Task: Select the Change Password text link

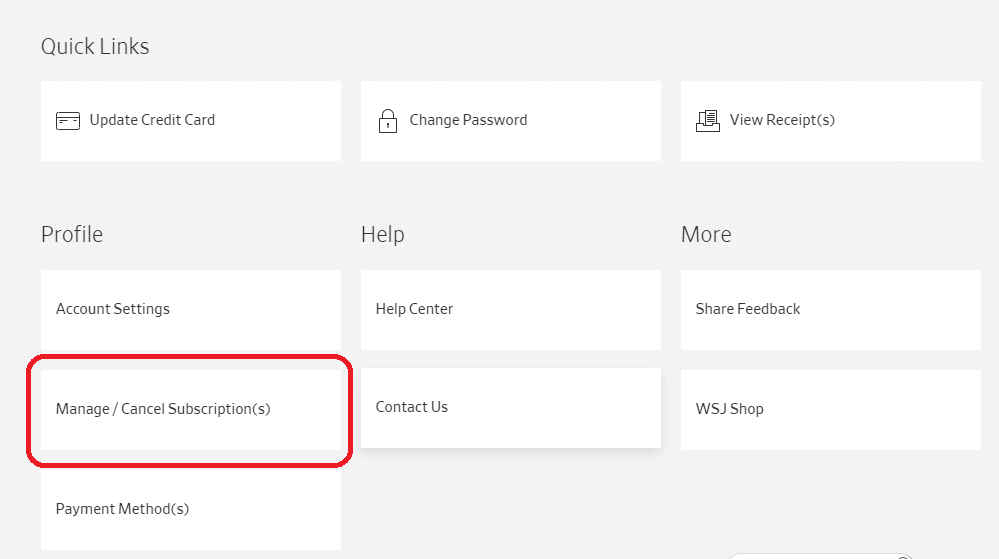Action: pos(468,120)
